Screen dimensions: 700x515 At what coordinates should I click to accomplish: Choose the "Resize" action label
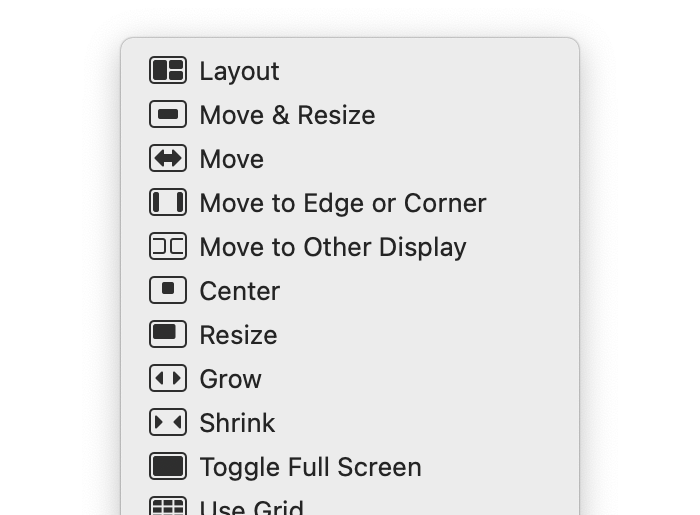pos(238,335)
